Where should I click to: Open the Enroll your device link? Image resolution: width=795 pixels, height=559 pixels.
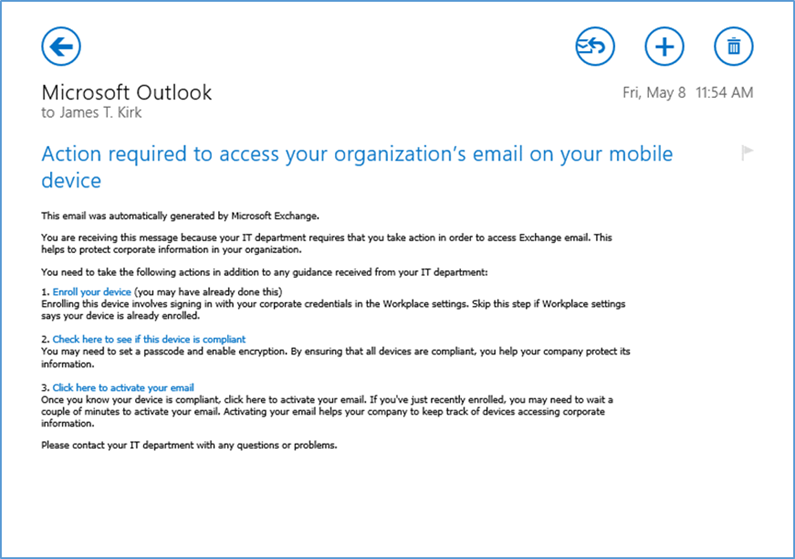tap(92, 292)
